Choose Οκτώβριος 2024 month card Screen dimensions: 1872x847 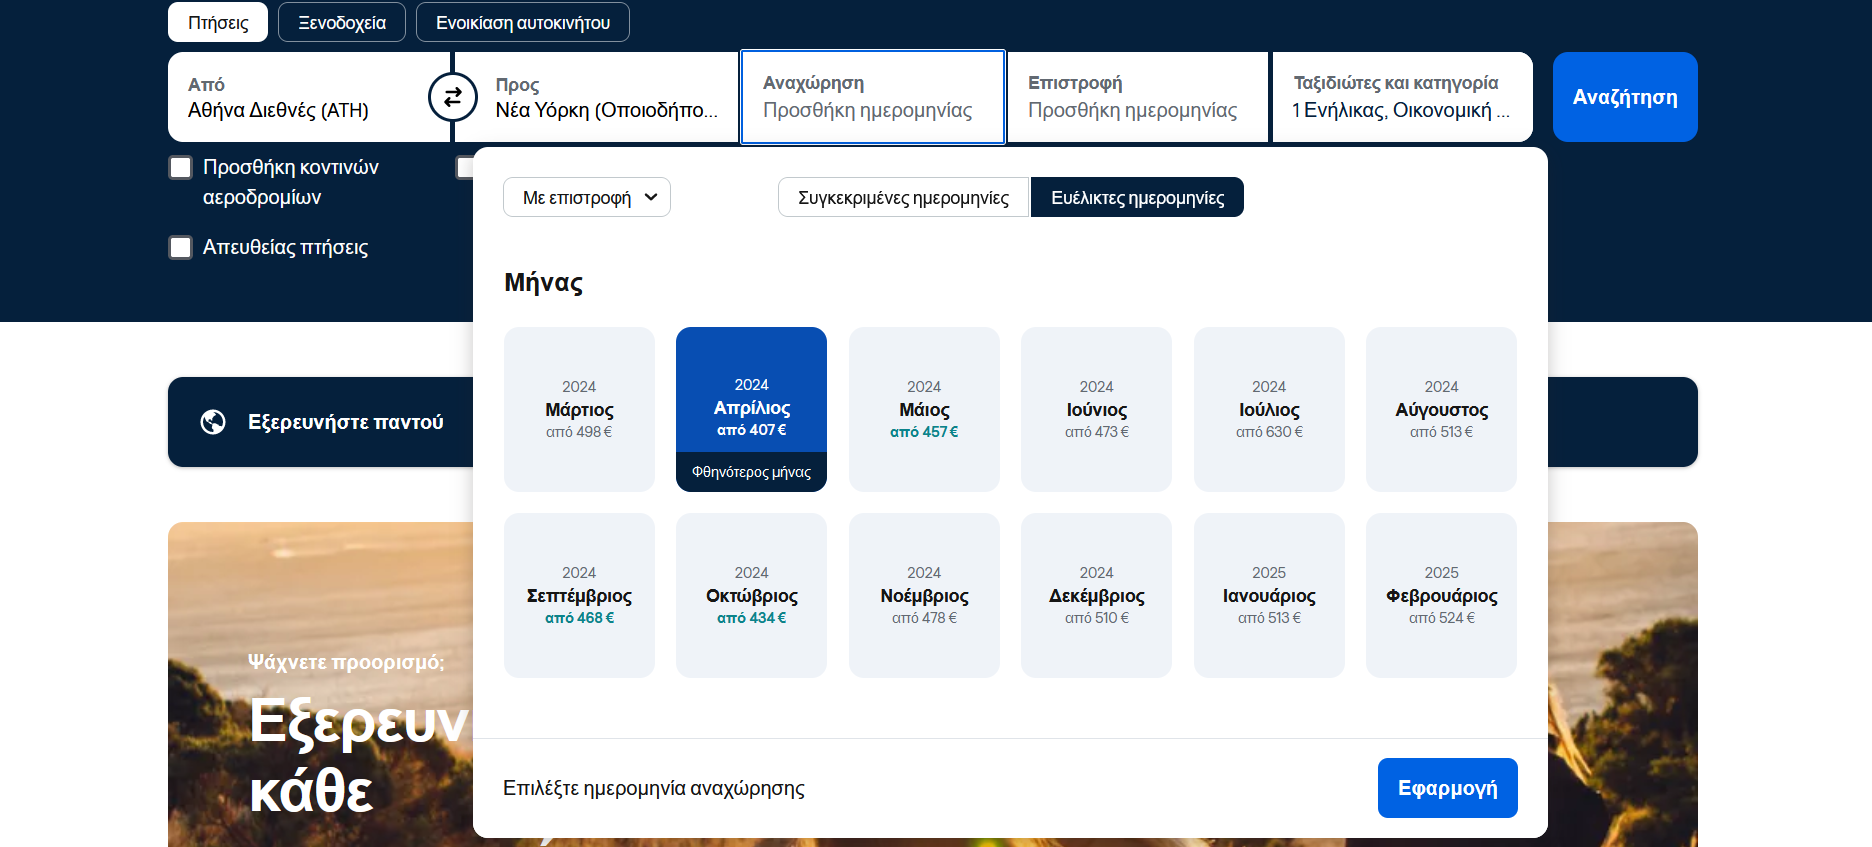752,595
